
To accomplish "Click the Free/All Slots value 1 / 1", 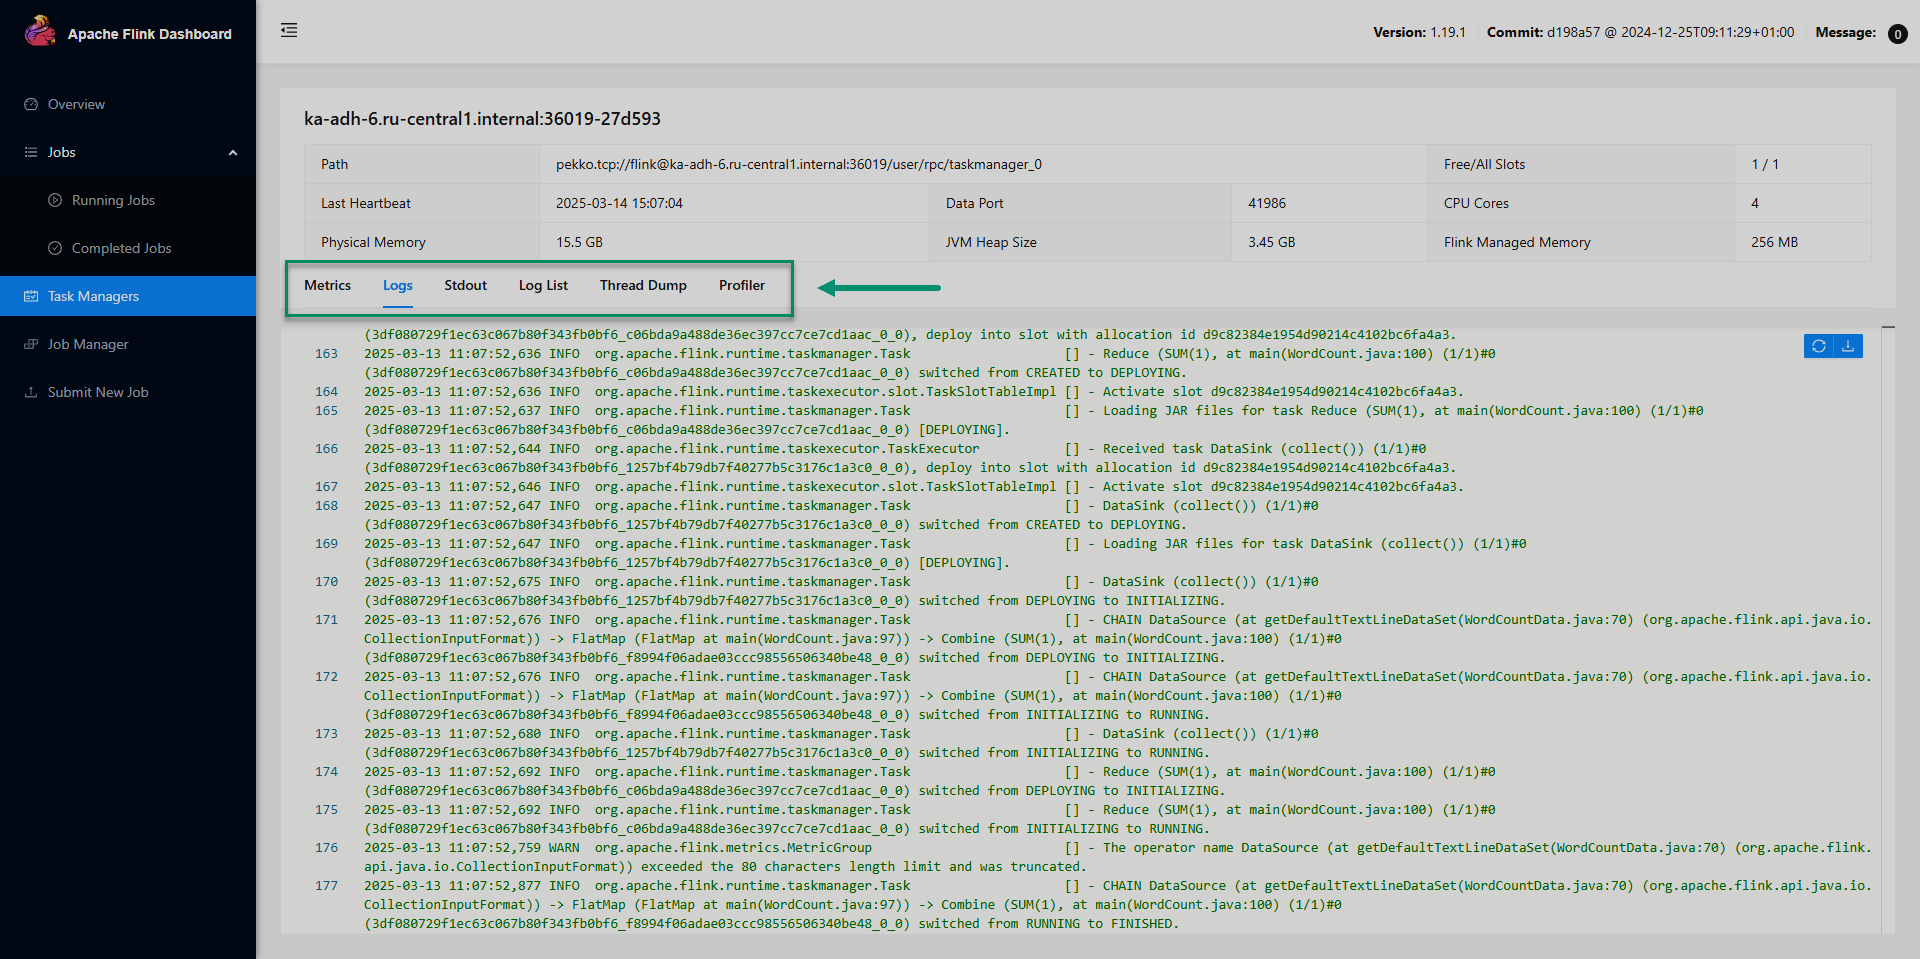I will coord(1765,164).
